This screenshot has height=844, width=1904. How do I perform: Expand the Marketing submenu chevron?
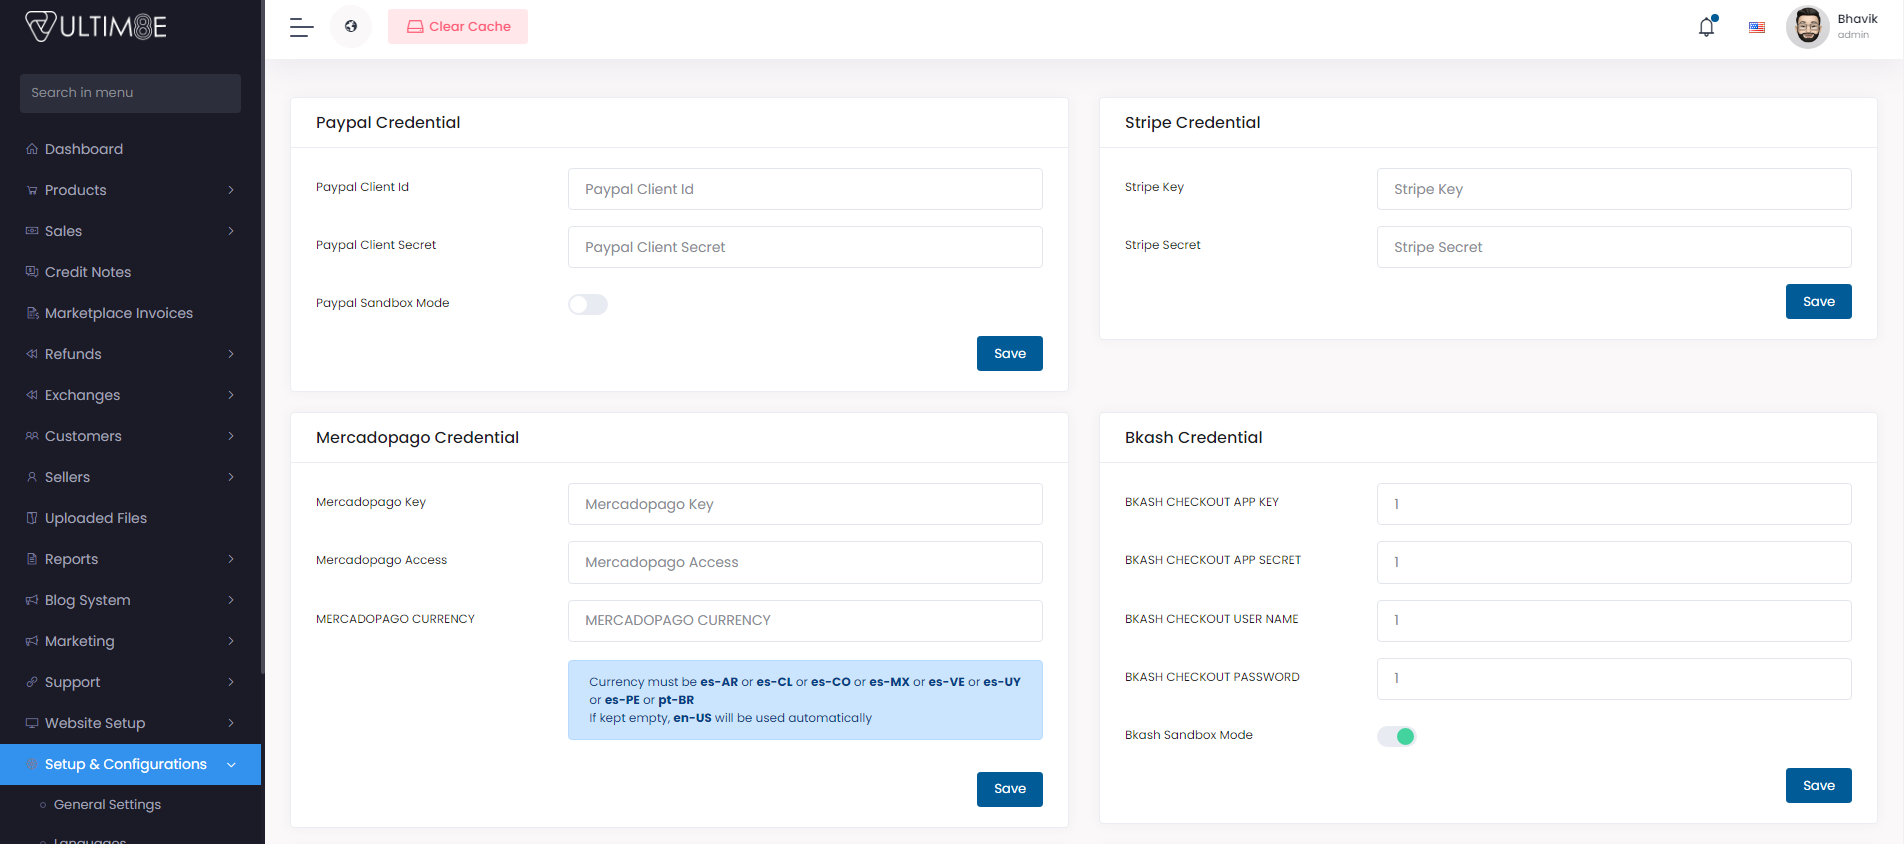click(x=231, y=641)
